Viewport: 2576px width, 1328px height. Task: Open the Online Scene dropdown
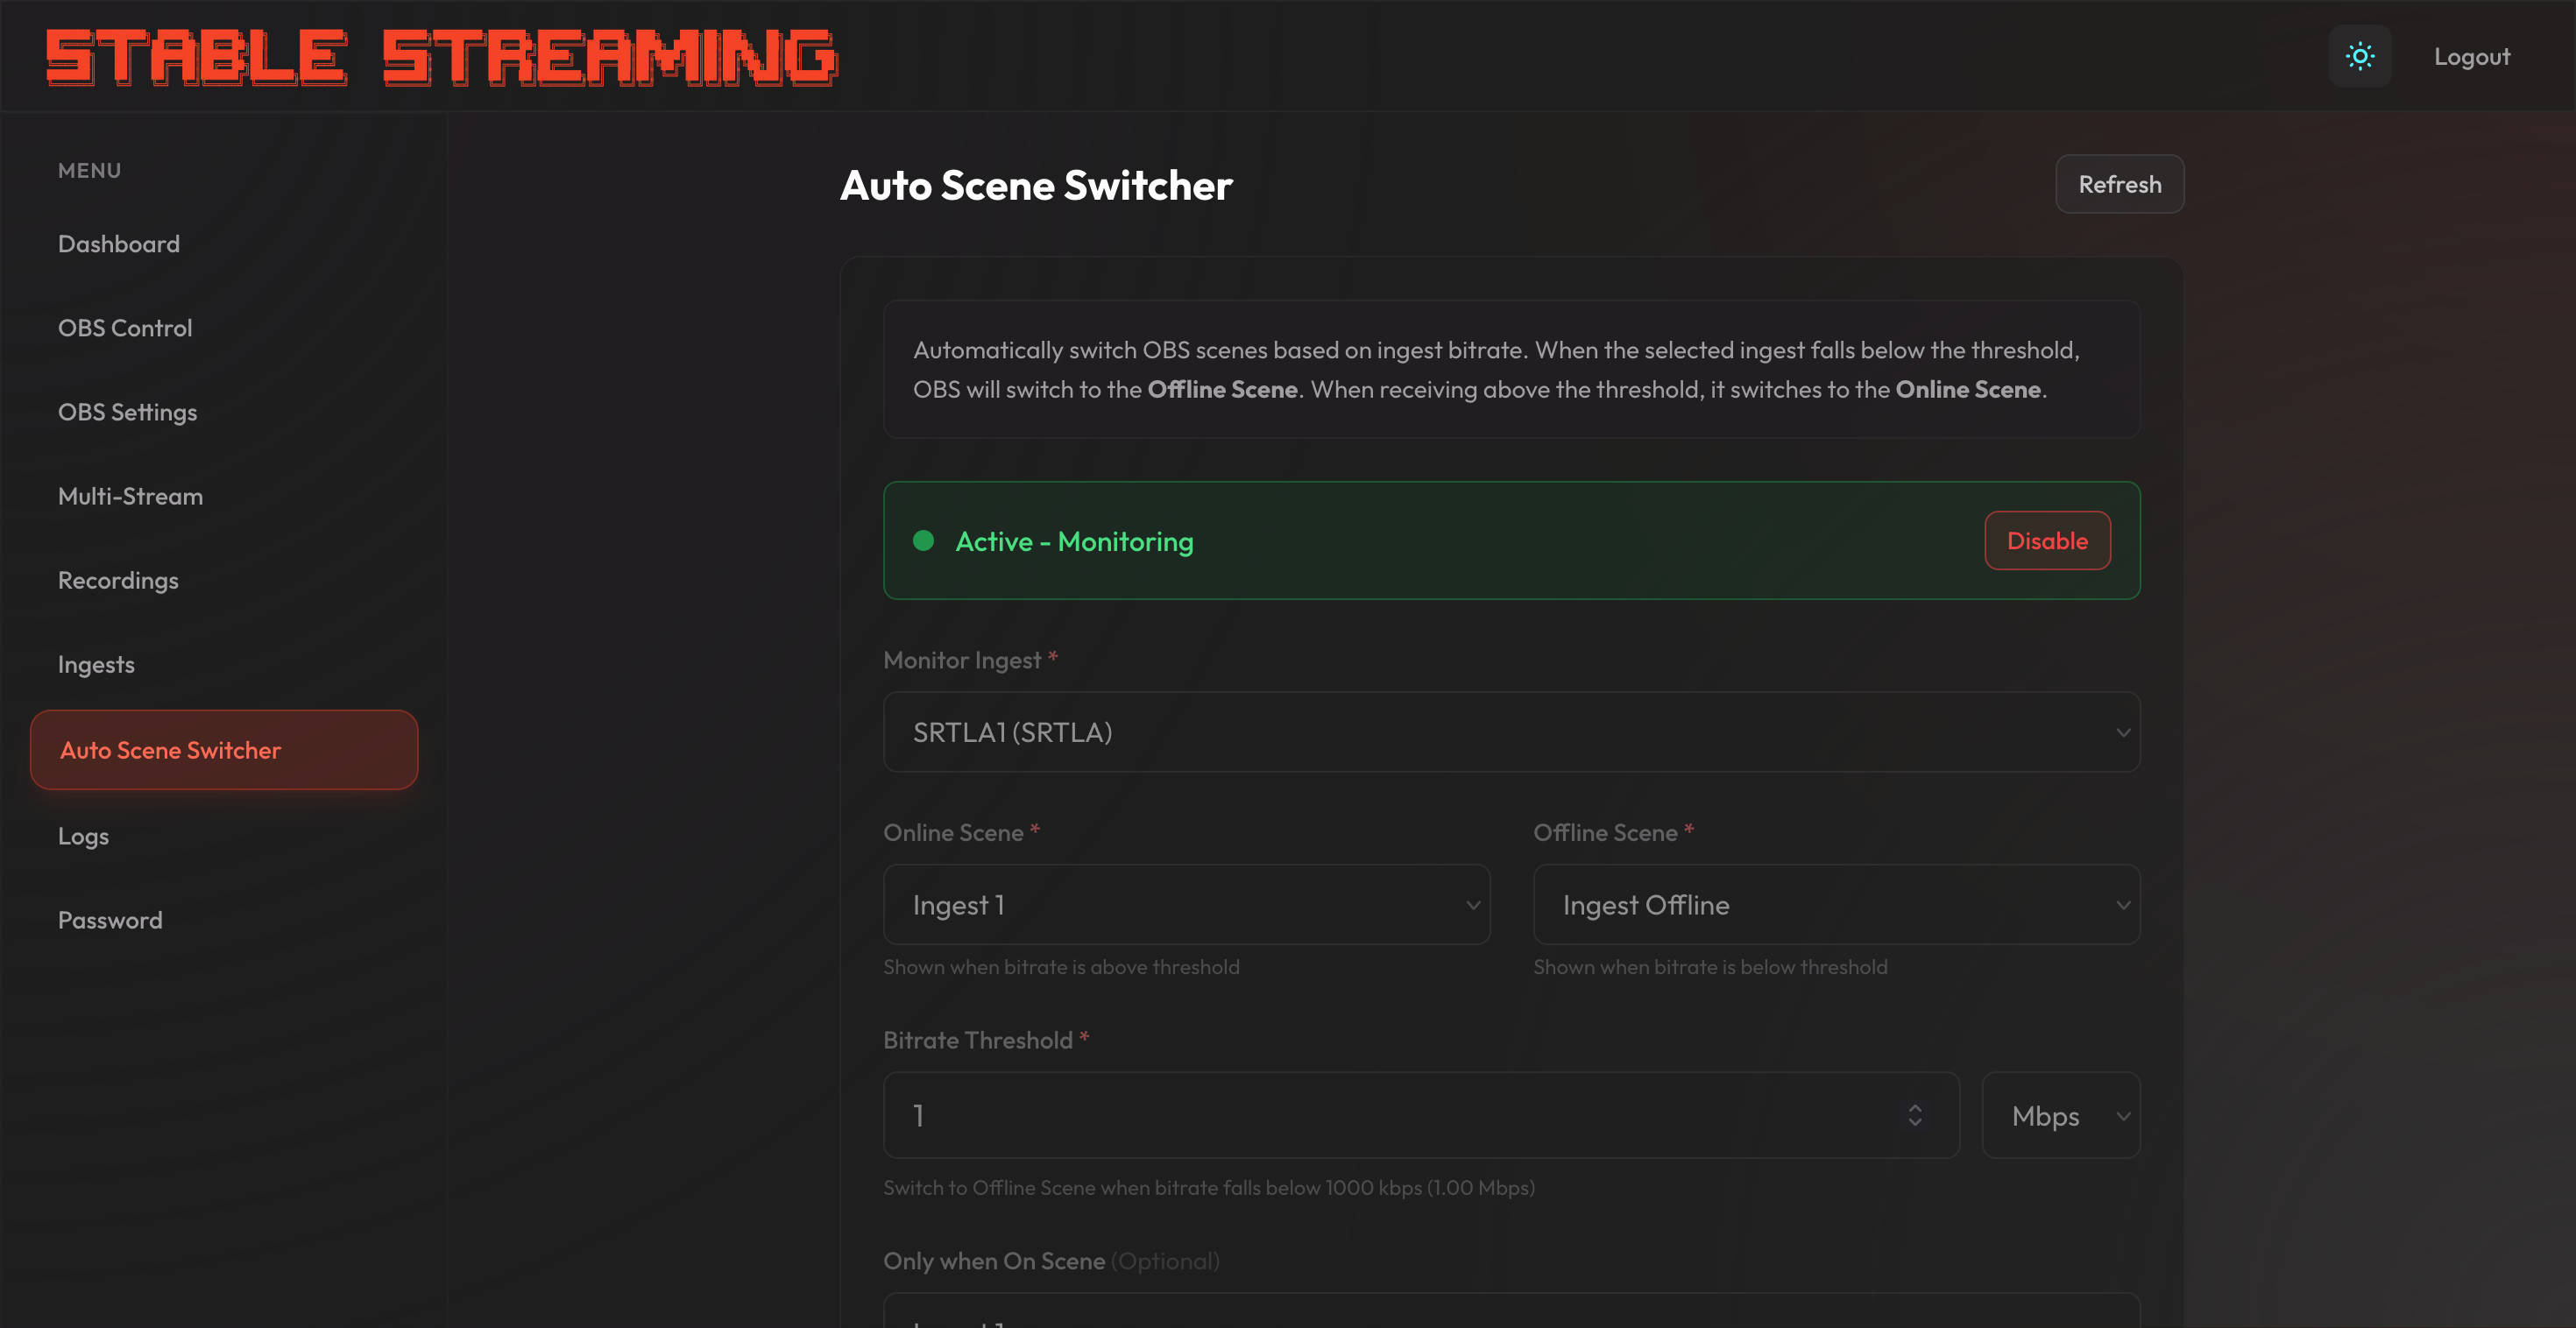point(1186,905)
